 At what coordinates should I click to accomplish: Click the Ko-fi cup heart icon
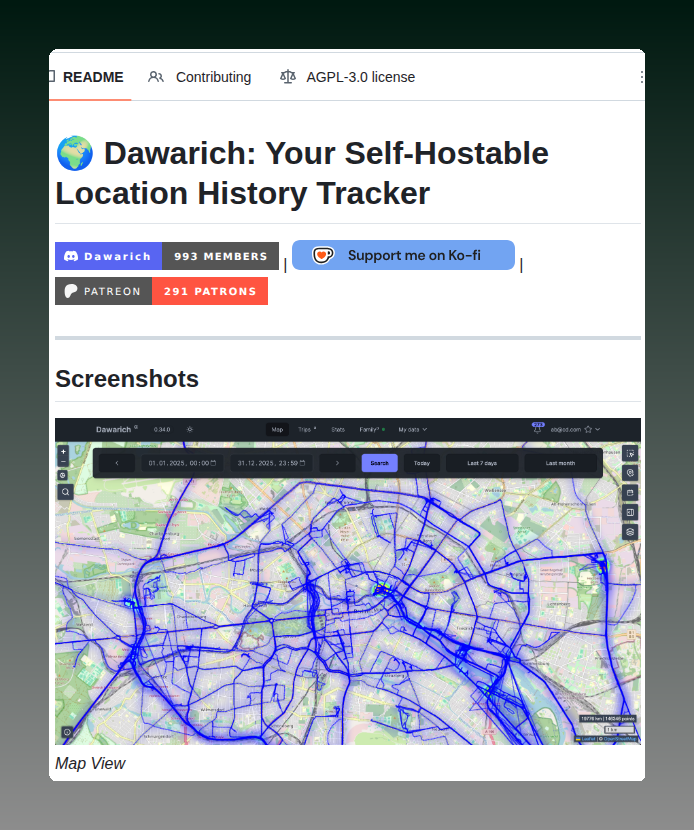[x=322, y=255]
